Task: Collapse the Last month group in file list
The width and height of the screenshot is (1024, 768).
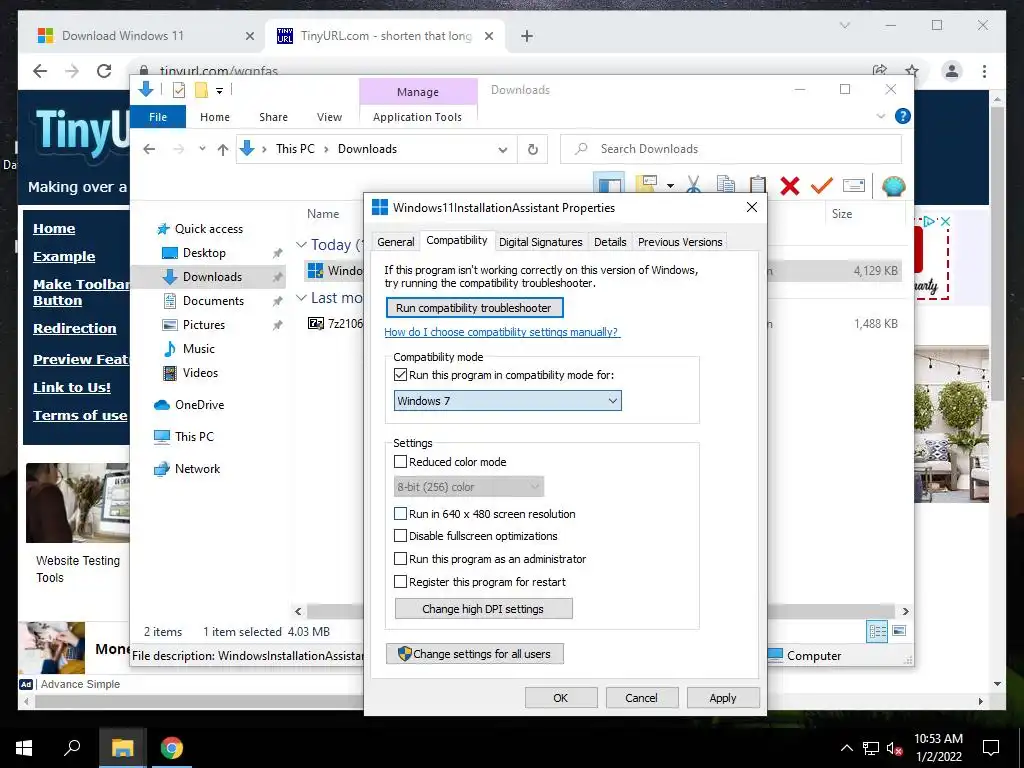Action: (x=301, y=298)
